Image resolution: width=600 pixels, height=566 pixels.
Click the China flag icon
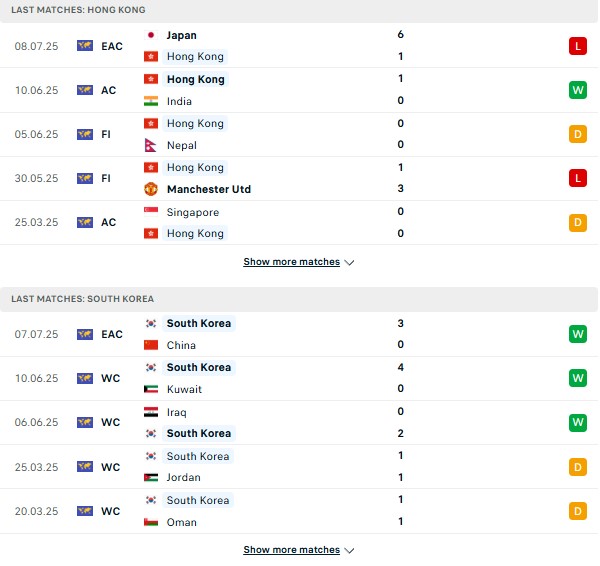click(151, 345)
